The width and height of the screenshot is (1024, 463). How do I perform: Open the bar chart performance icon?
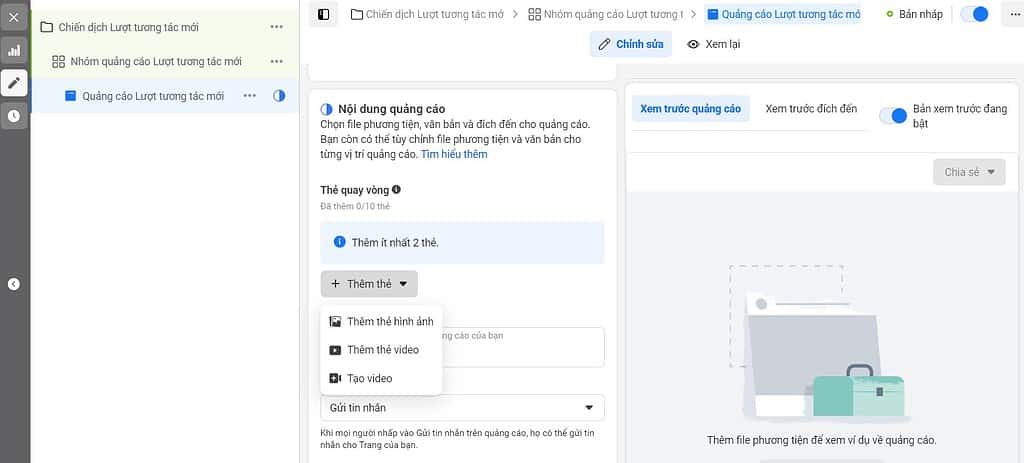[14, 50]
